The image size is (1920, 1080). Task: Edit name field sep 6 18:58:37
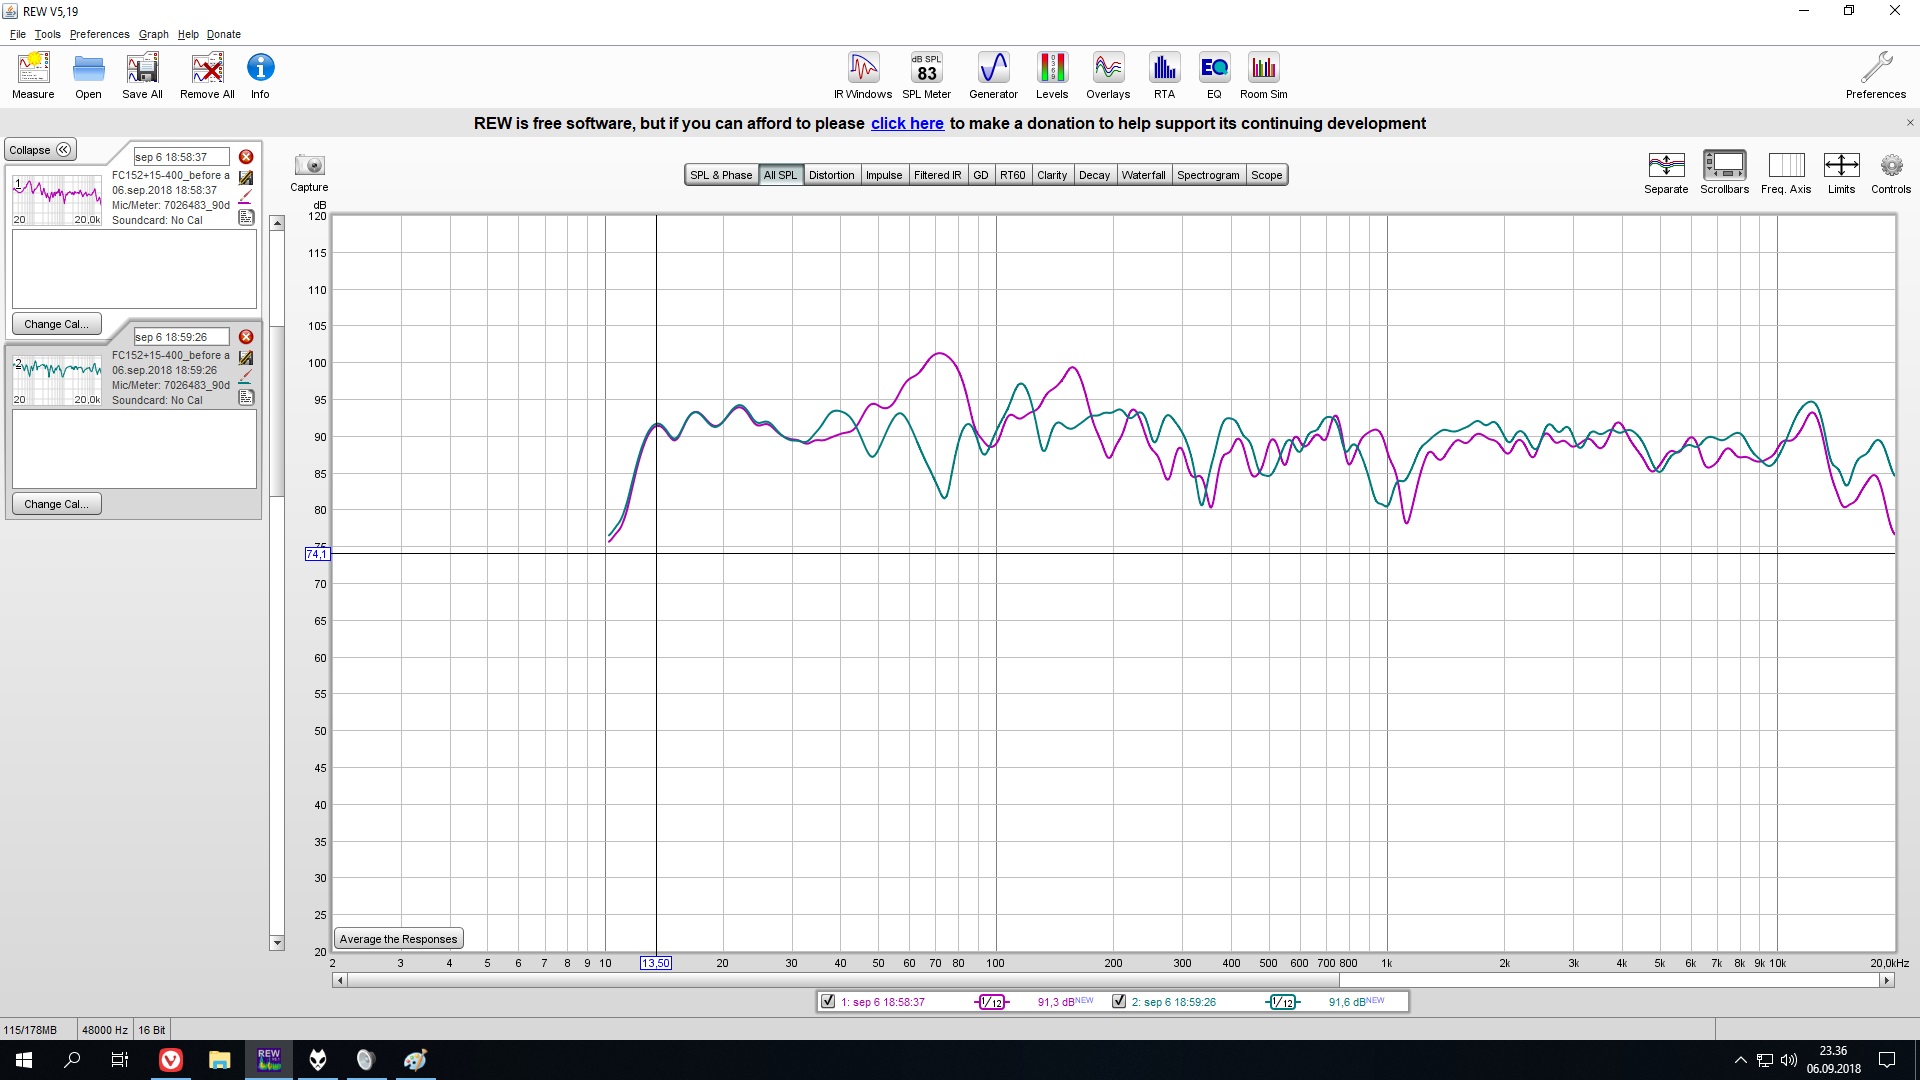pyautogui.click(x=181, y=157)
